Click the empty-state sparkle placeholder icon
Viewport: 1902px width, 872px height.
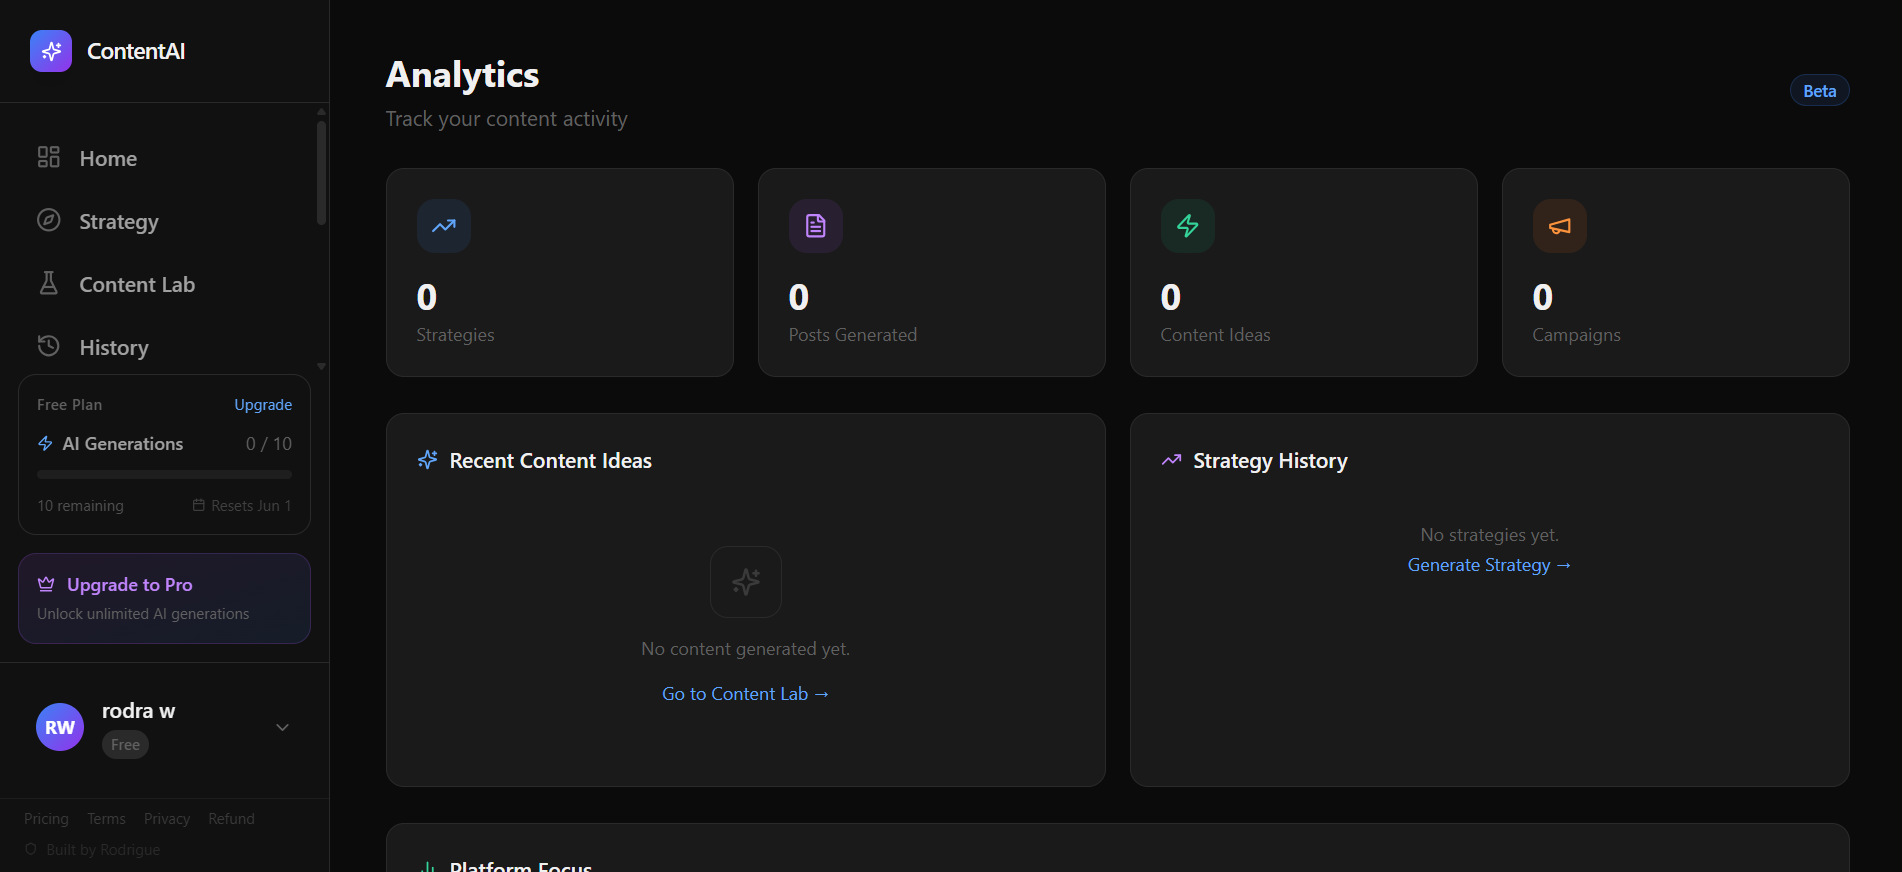[x=746, y=582]
